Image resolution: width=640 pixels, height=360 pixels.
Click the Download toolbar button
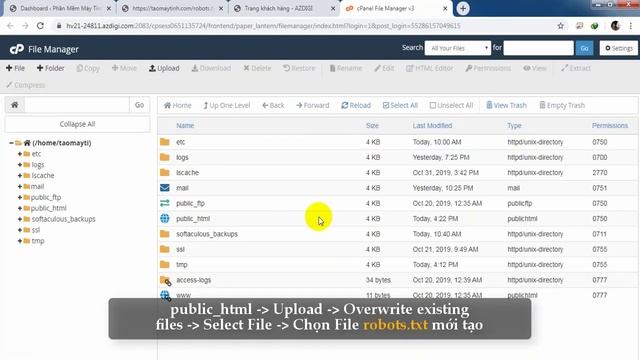point(211,68)
